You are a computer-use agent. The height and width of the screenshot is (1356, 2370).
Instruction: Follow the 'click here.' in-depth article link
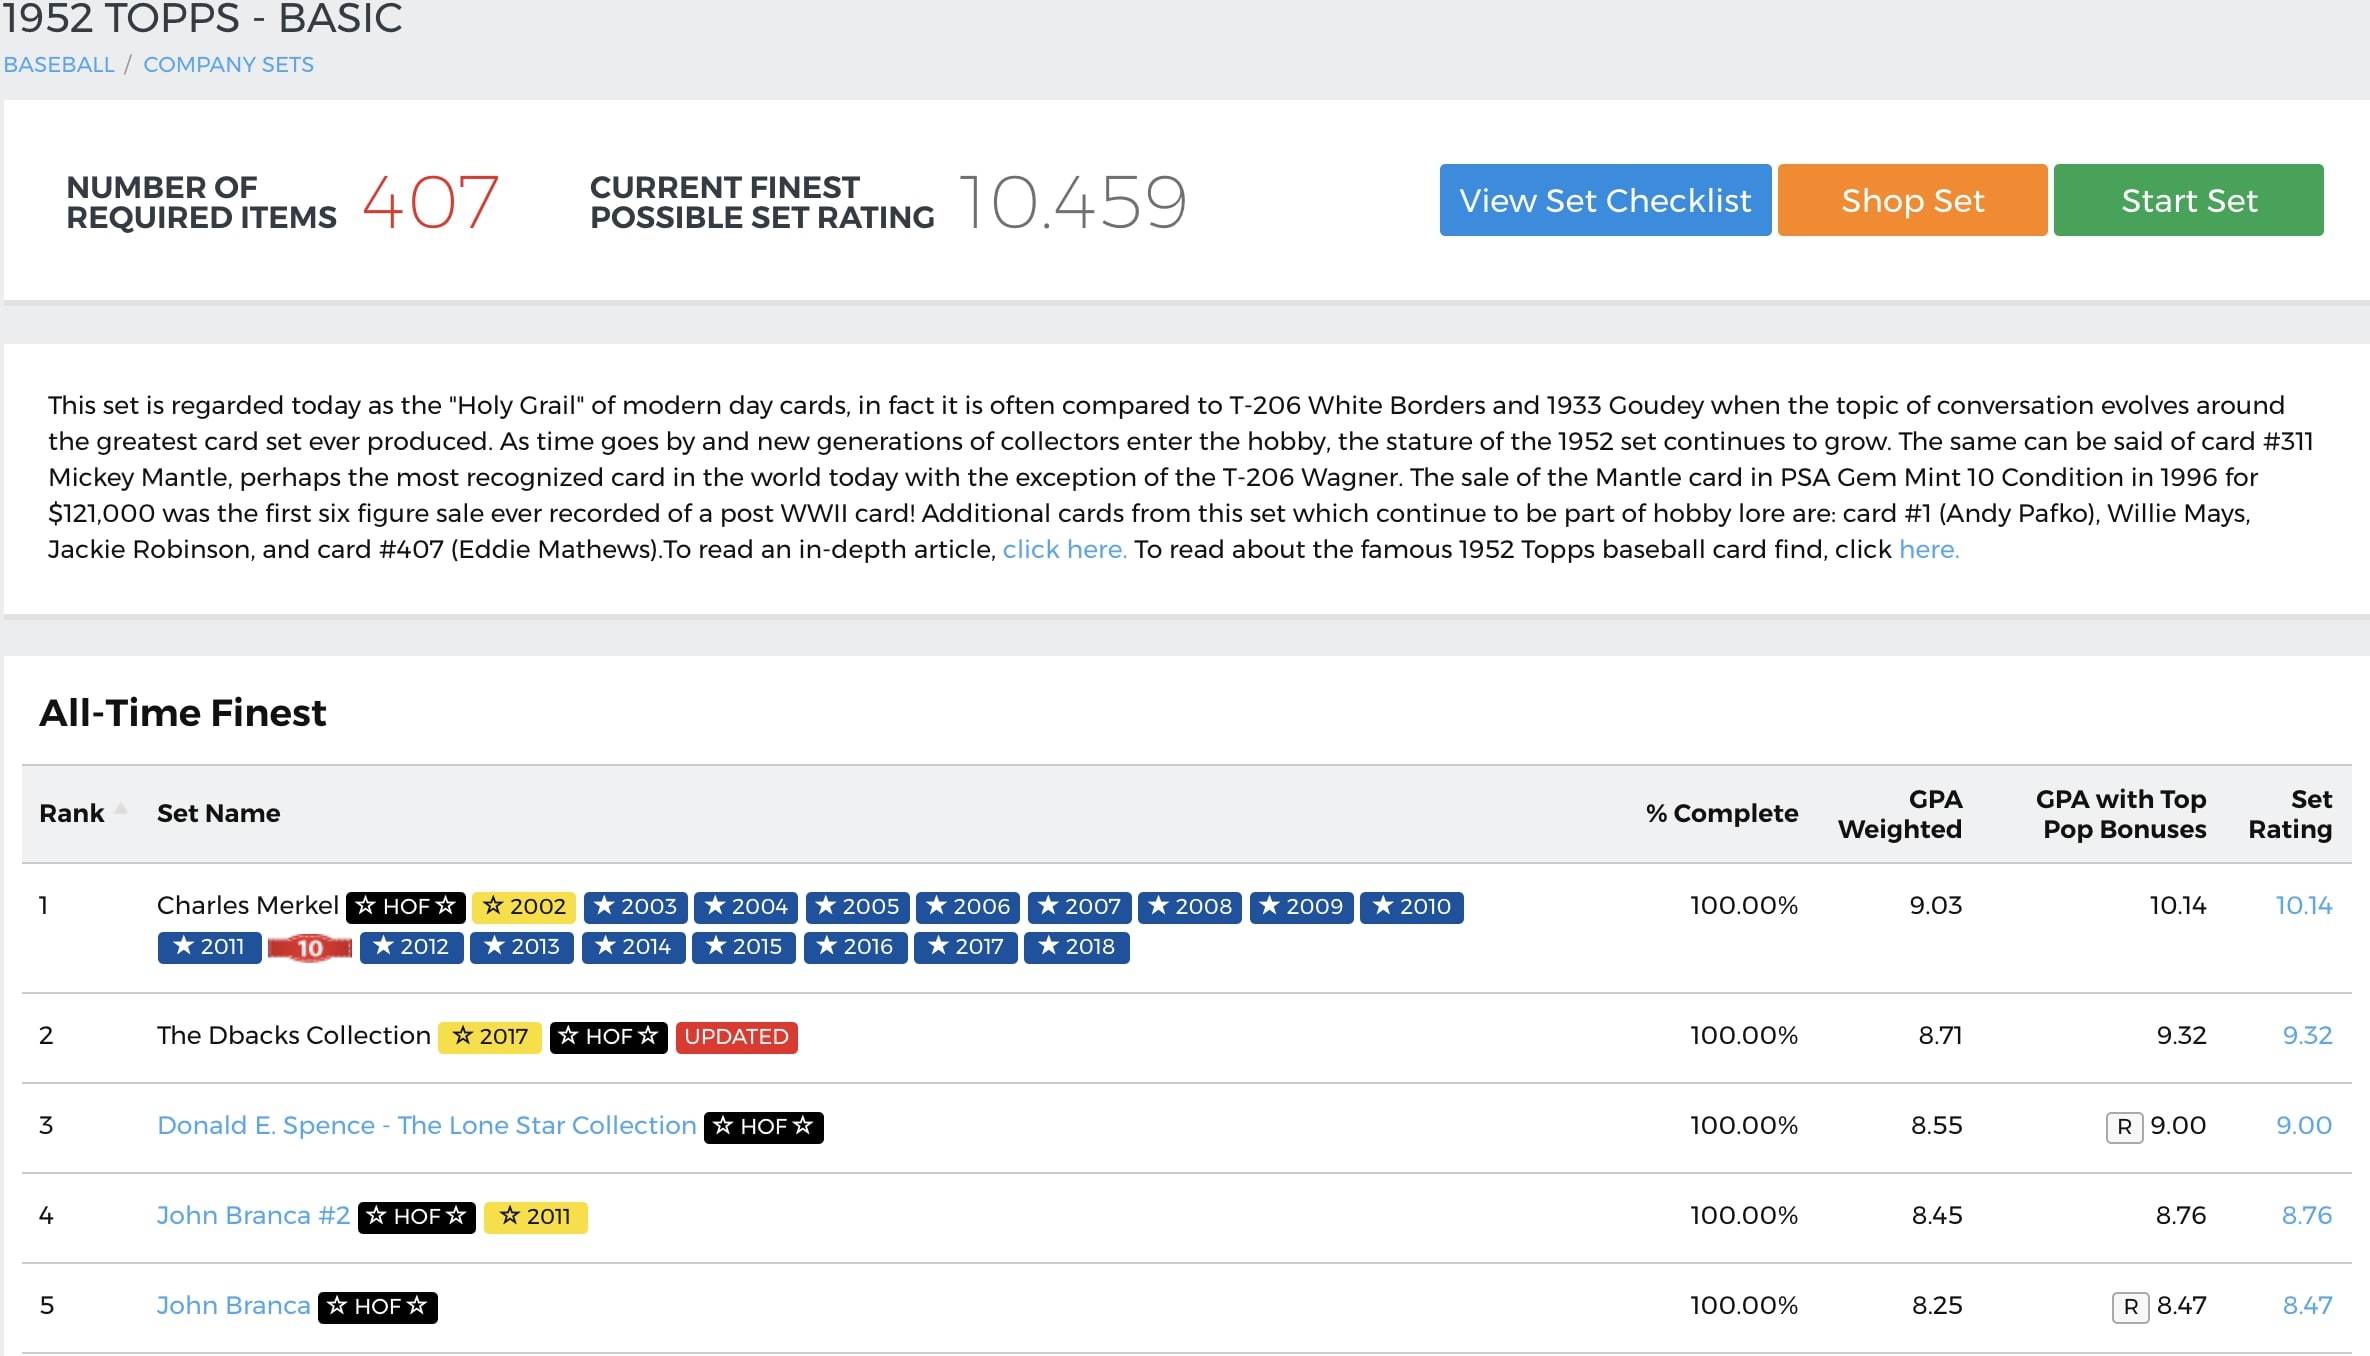(1064, 549)
